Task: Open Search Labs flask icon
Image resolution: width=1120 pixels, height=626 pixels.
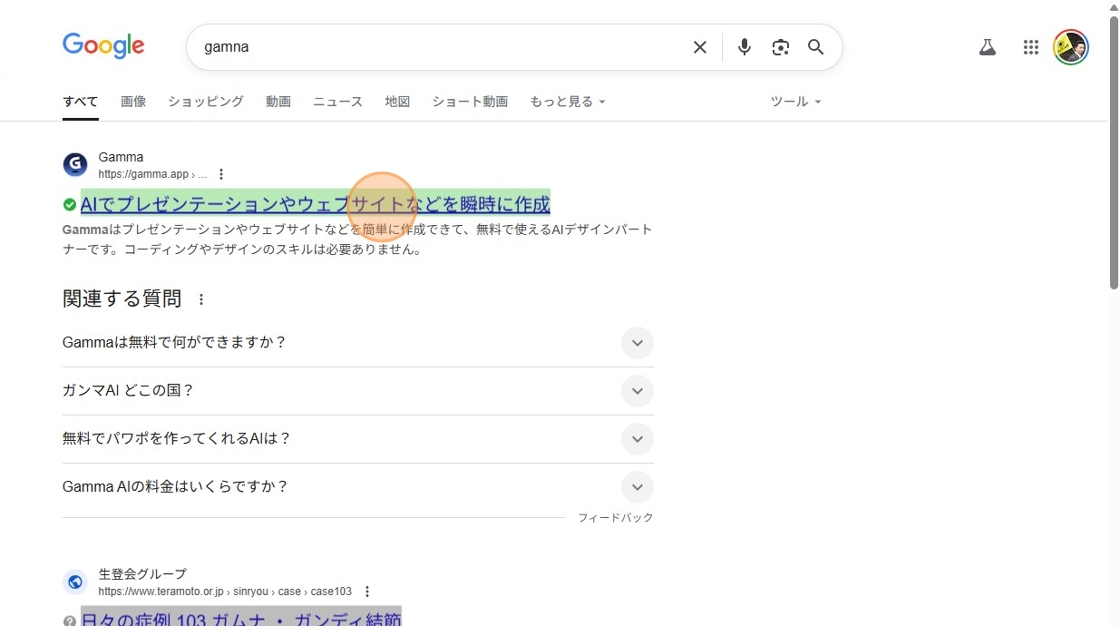Action: click(987, 47)
